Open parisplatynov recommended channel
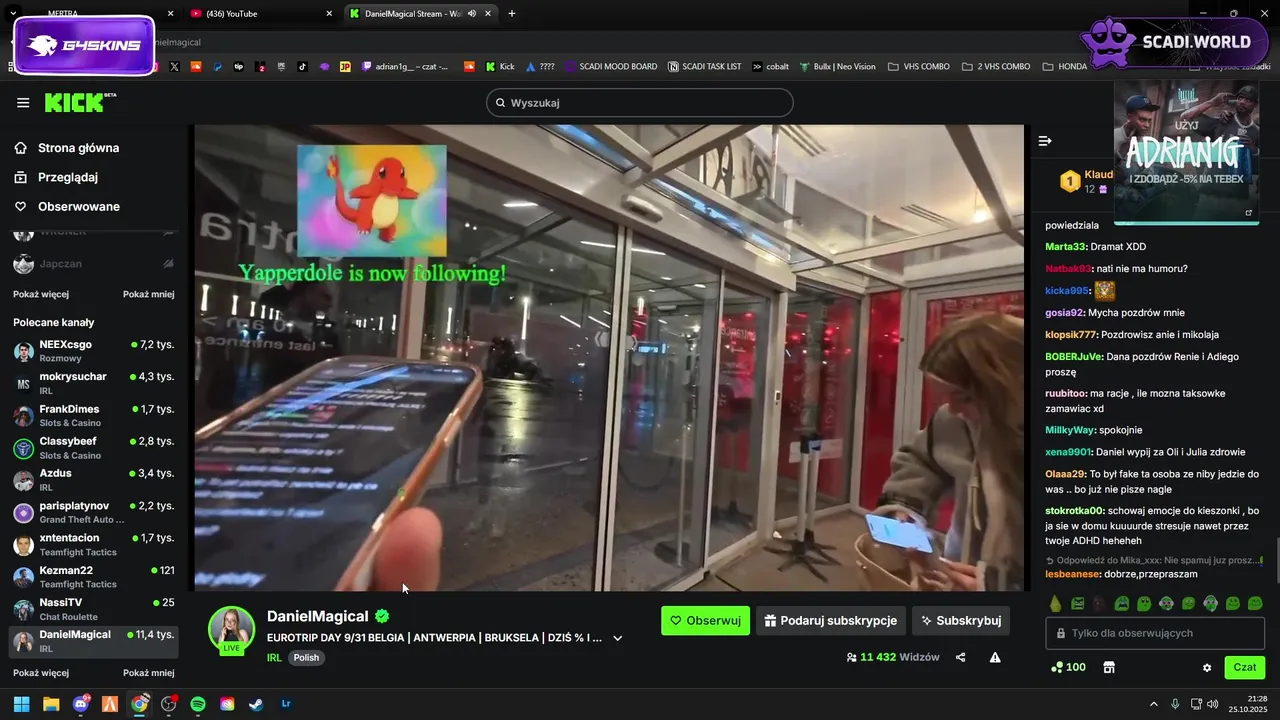Image resolution: width=1280 pixels, height=720 pixels. pos(94,513)
